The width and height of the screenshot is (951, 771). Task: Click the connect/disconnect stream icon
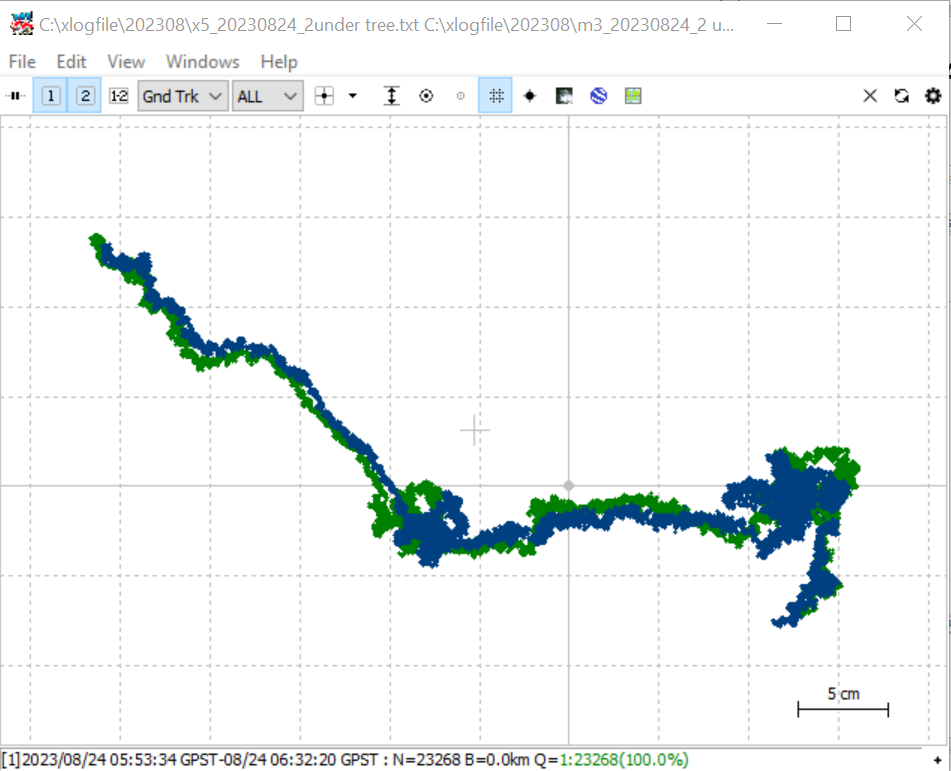pos(15,96)
